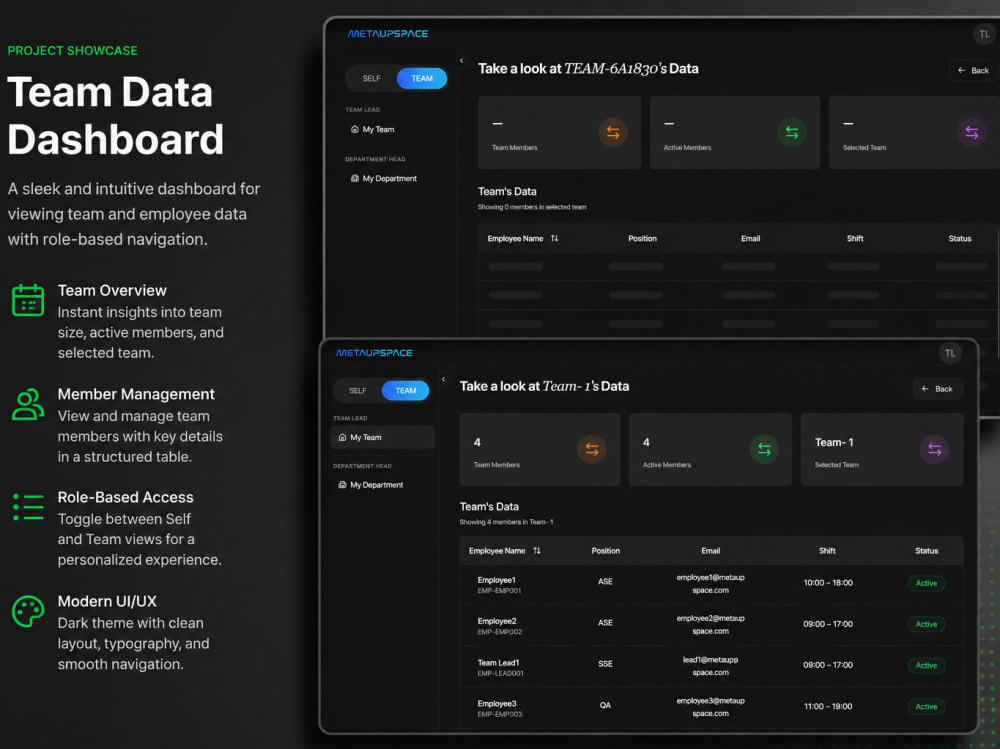Open My Team in front window sidebar
Viewport: 1000px width, 749px height.
(x=383, y=437)
